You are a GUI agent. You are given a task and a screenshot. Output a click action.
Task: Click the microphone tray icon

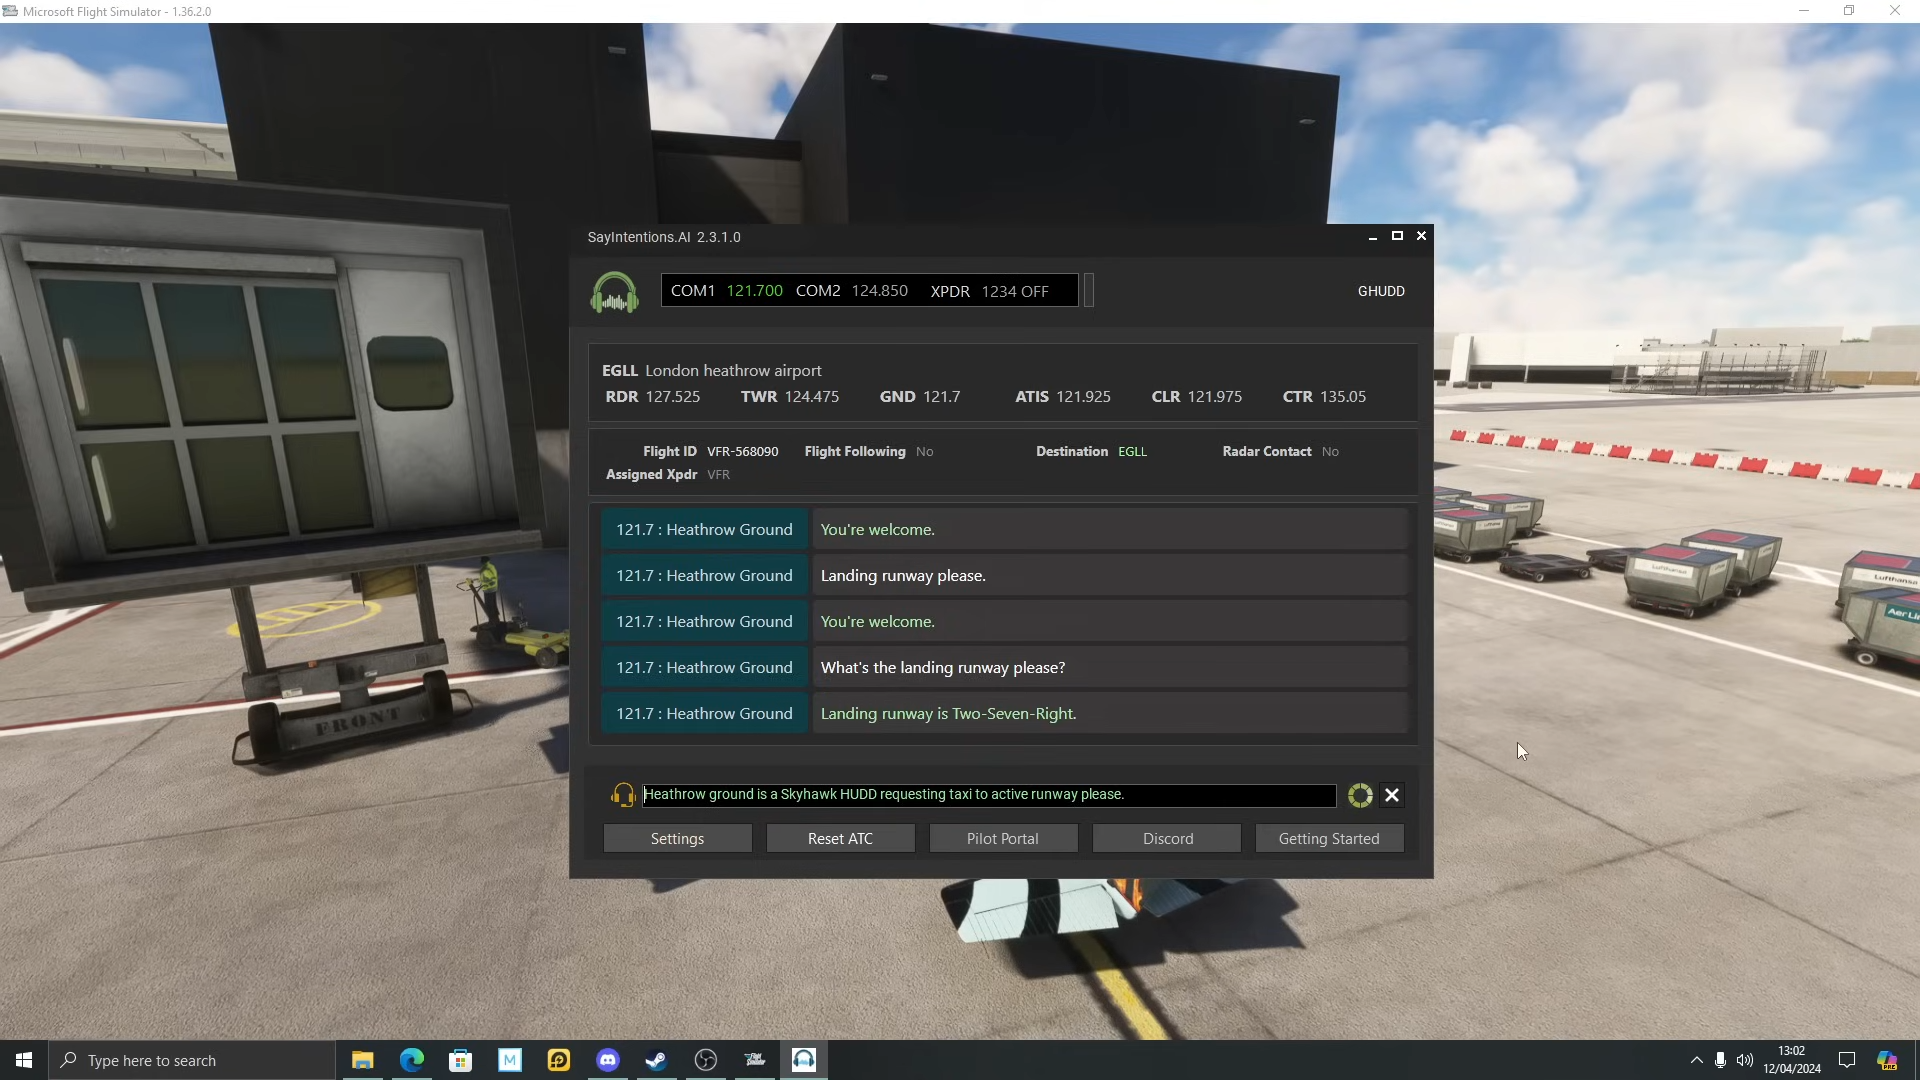[x=1720, y=1060]
